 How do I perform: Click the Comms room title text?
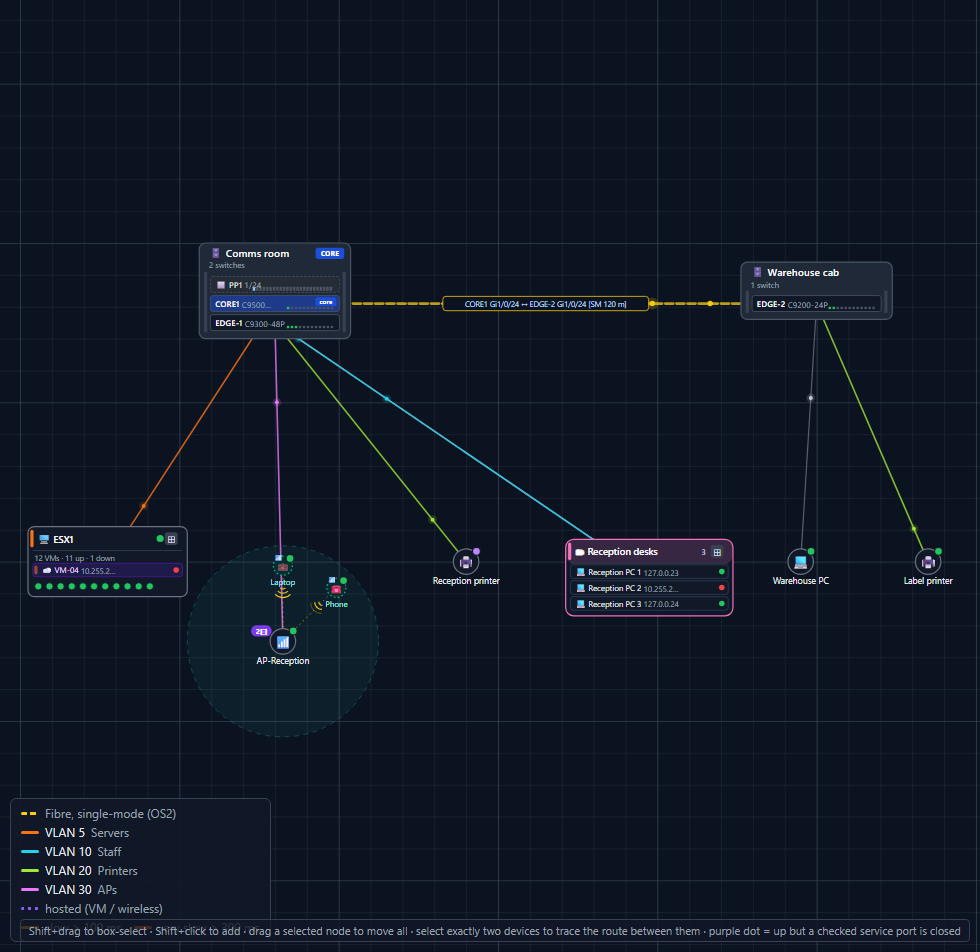point(258,253)
